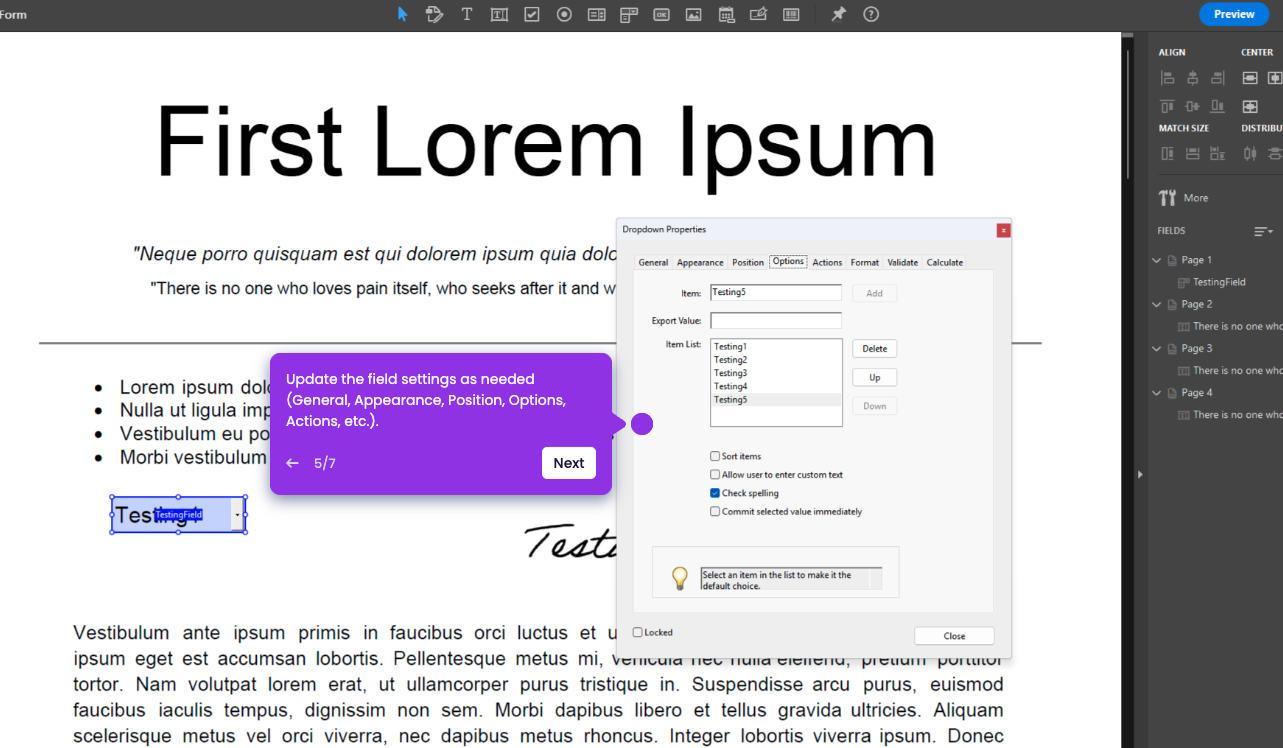The width and height of the screenshot is (1283, 748).
Task: Pick the Digital Signature field tool
Action: 758,14
